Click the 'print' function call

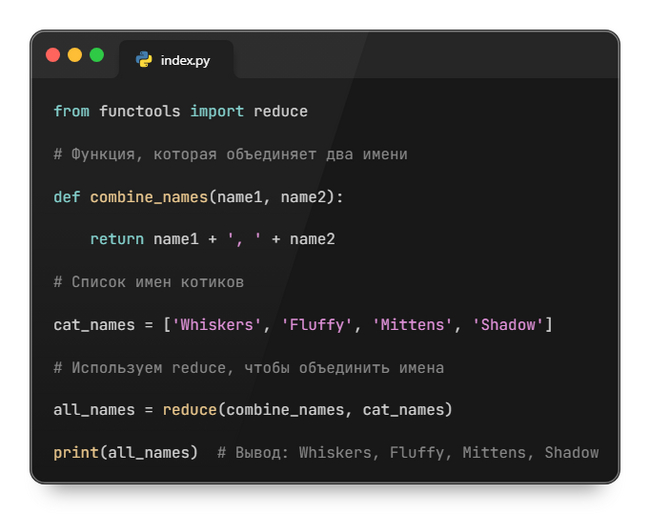76,453
